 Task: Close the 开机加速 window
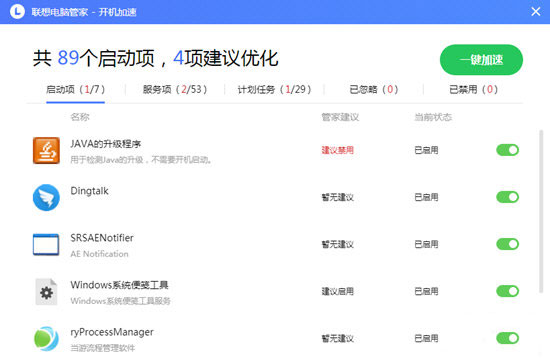click(536, 12)
